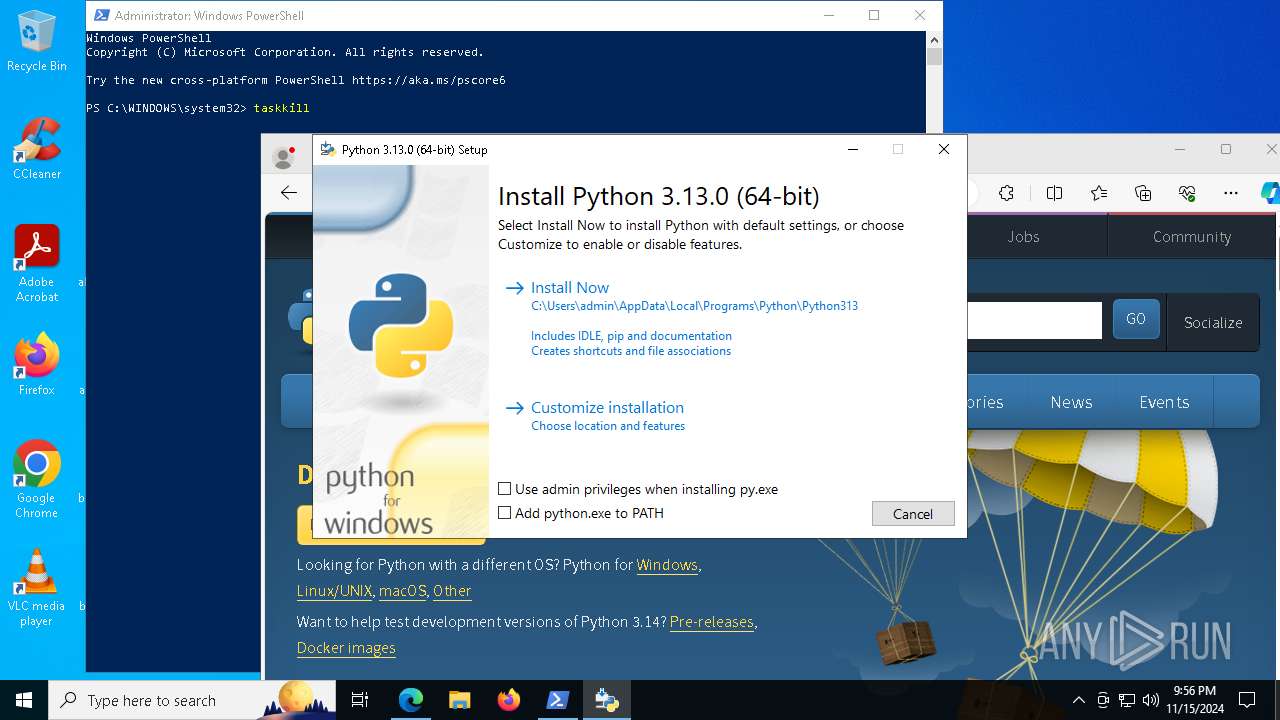The image size is (1280, 720).
Task: Enable Use admin privileges when installing py.exe
Action: point(505,489)
